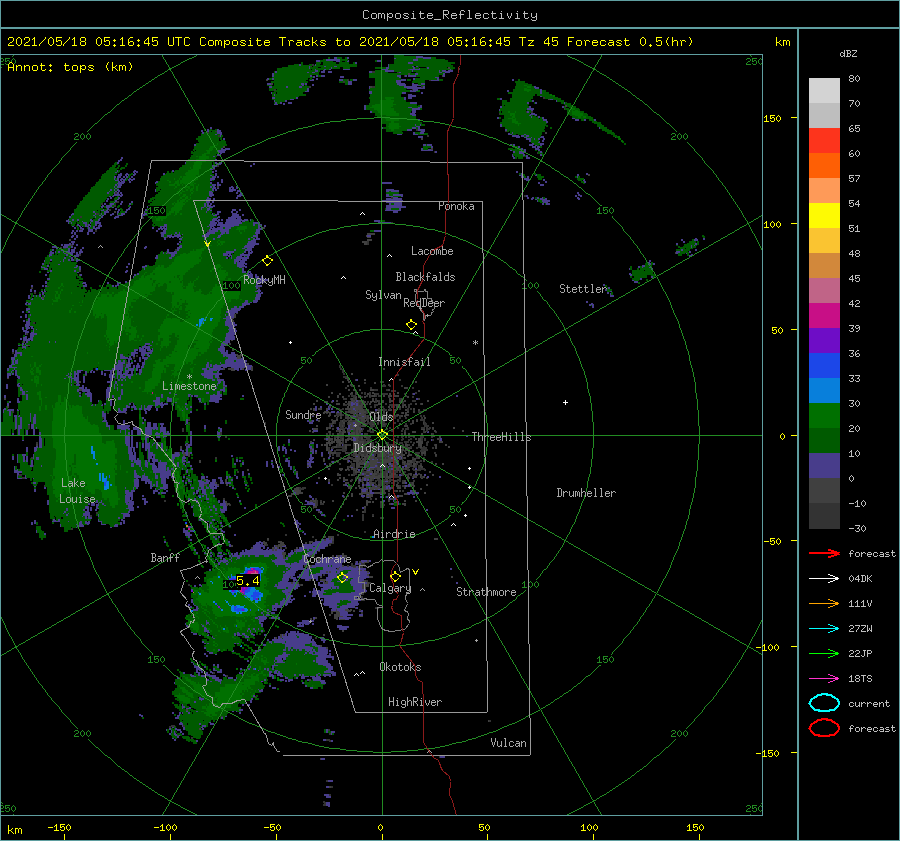Pick the top light gray 80 dBZ swatch

pos(824,90)
